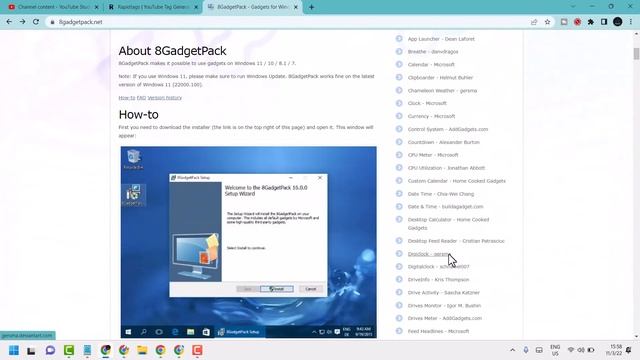Close the 8GadgetPack tab
The height and width of the screenshot is (360, 640).
pyautogui.click(x=296, y=7)
